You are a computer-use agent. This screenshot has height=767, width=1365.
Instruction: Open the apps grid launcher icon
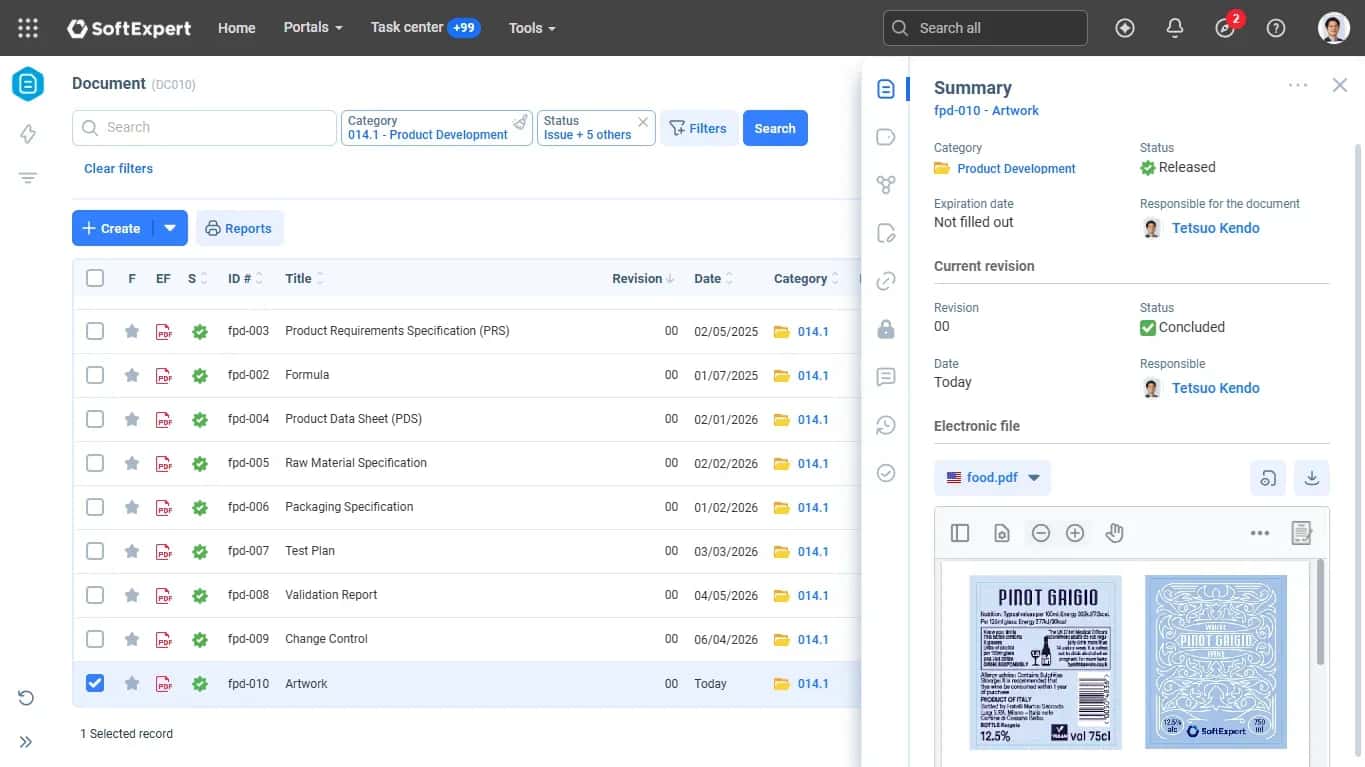[x=28, y=28]
